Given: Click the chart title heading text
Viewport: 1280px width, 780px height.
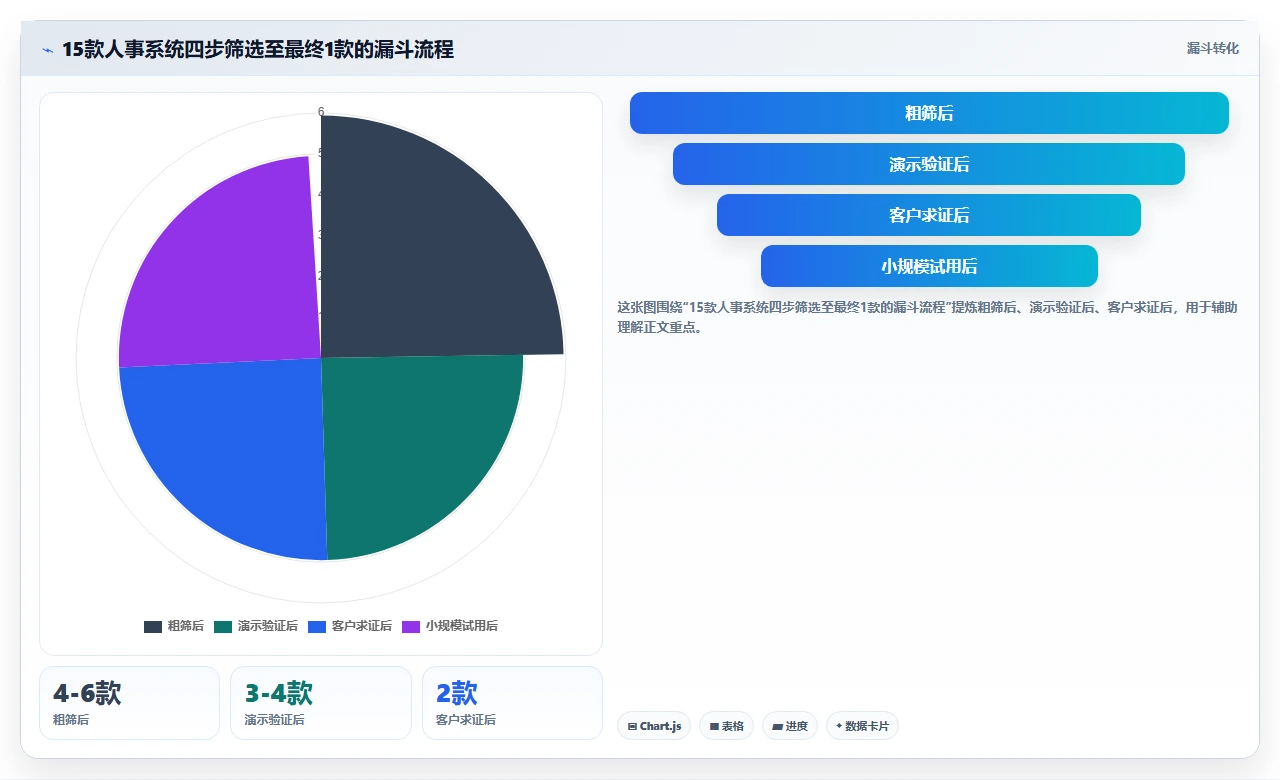Looking at the screenshot, I should (258, 50).
